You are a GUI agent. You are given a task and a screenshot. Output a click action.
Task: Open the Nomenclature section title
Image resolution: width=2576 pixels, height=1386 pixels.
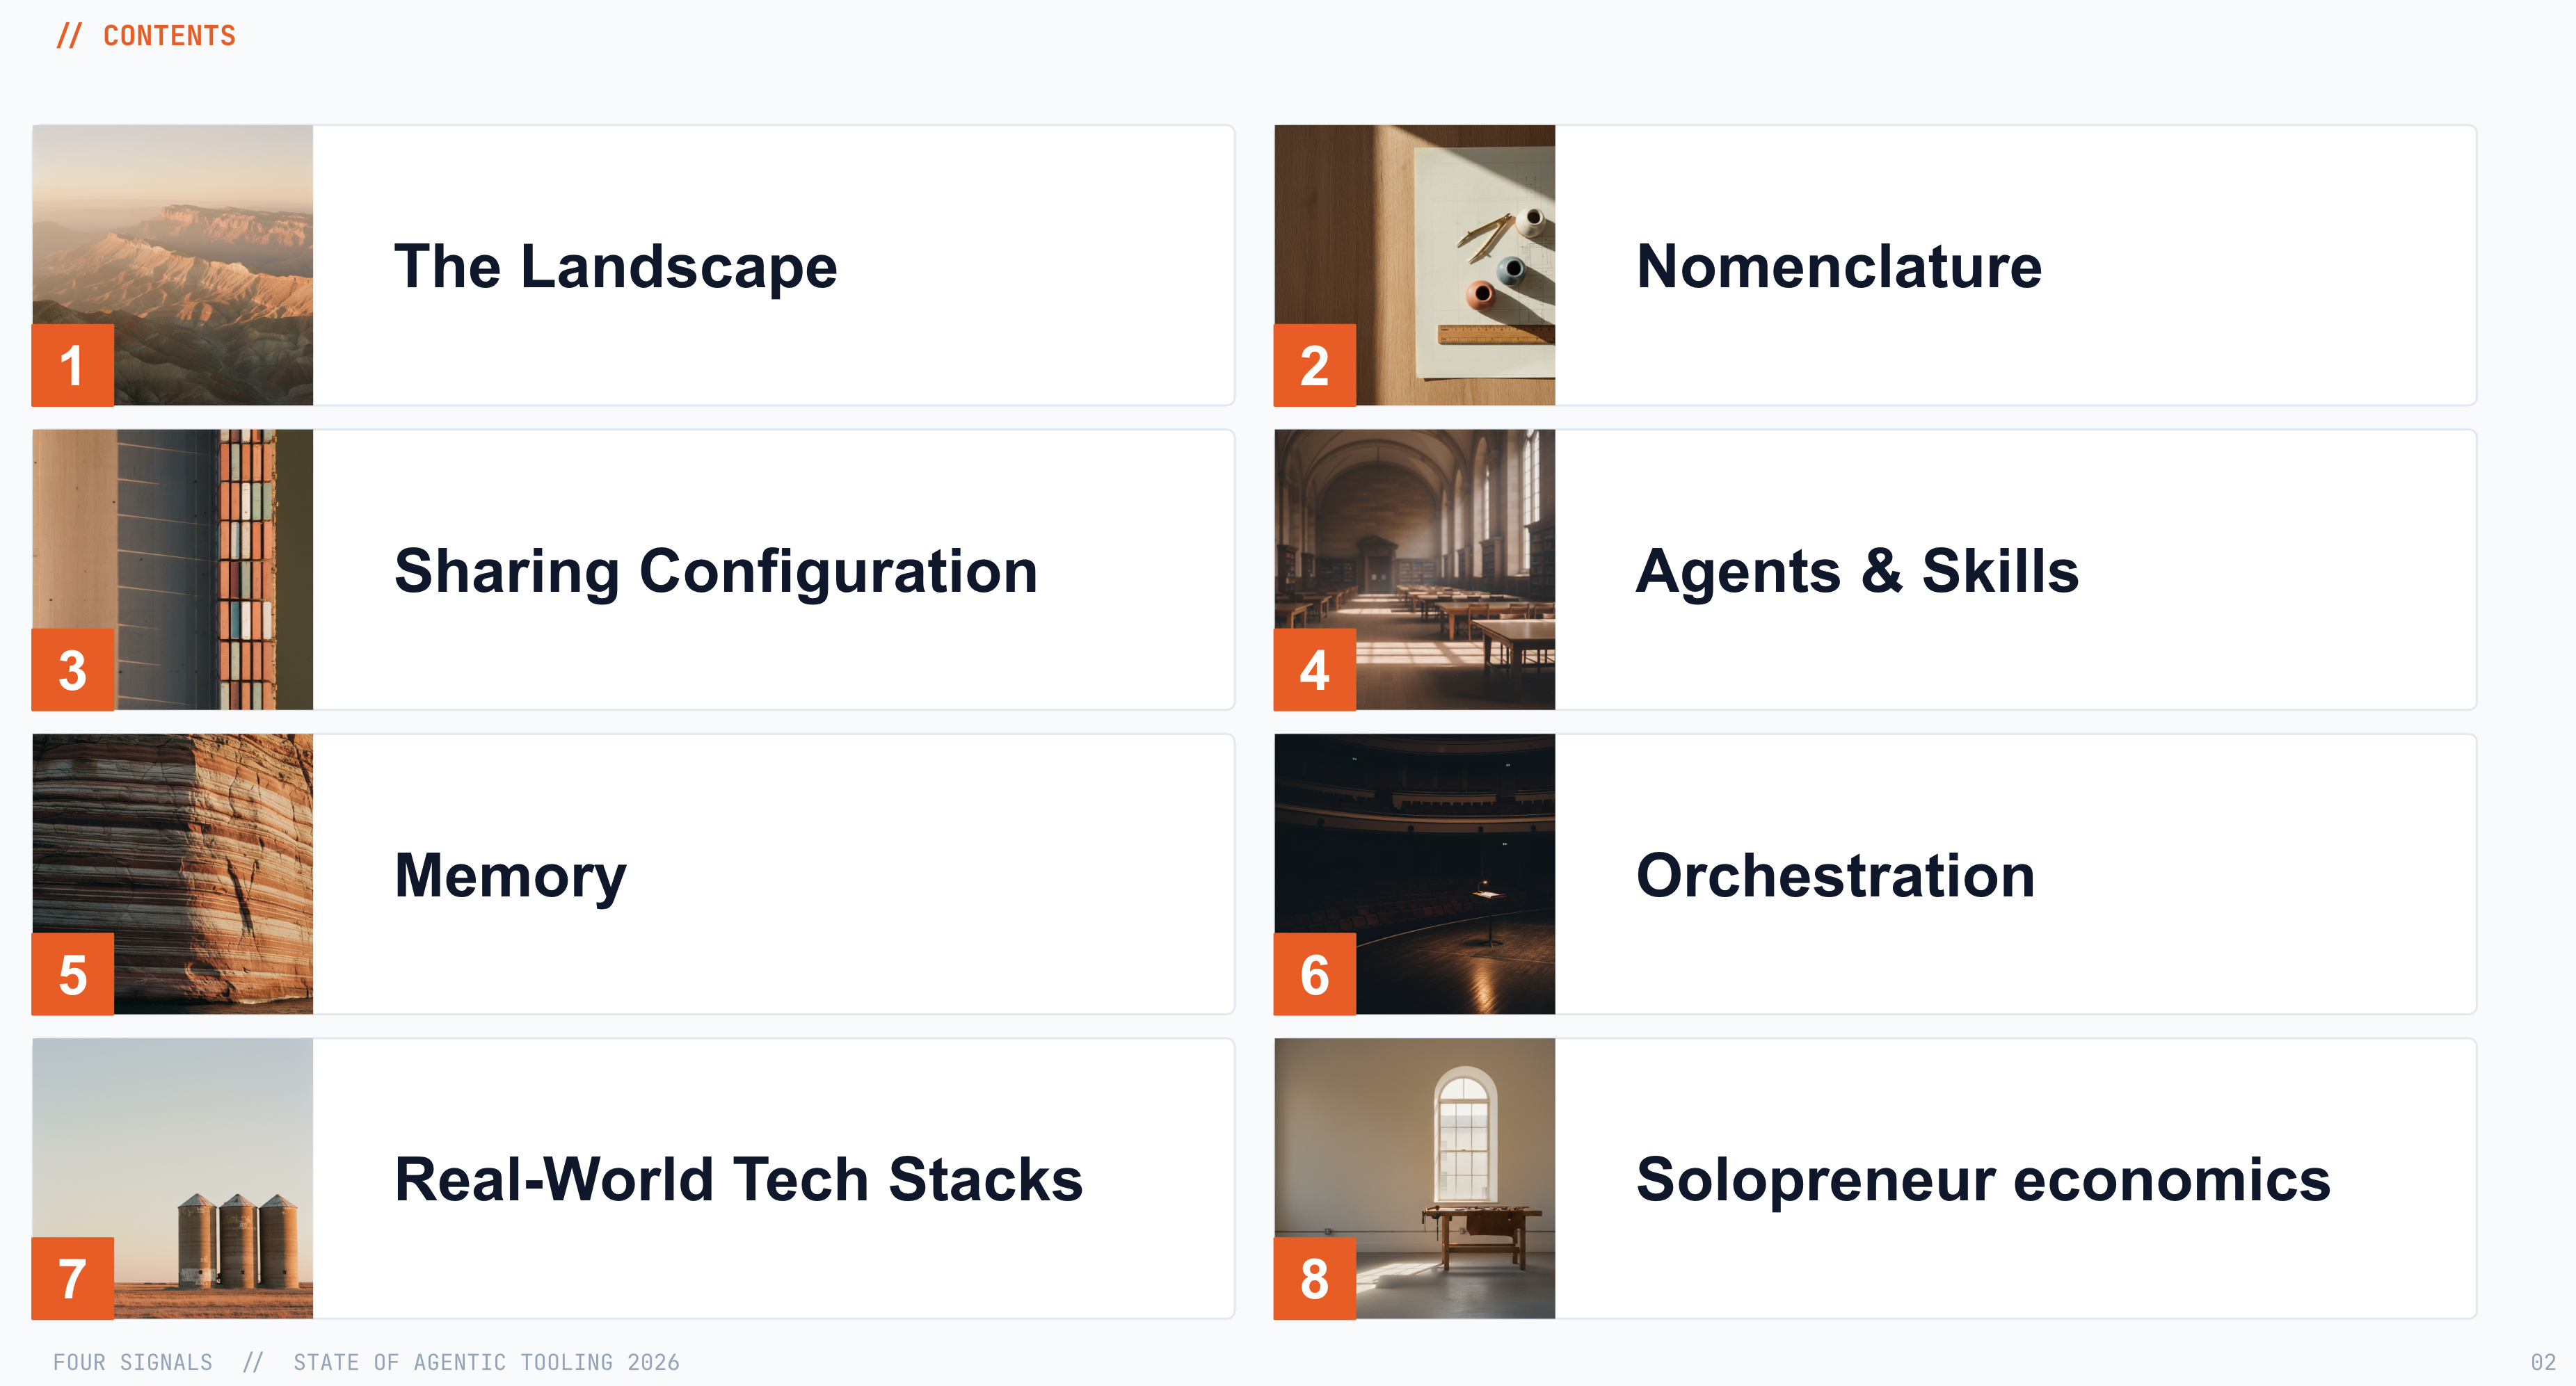click(x=1838, y=267)
